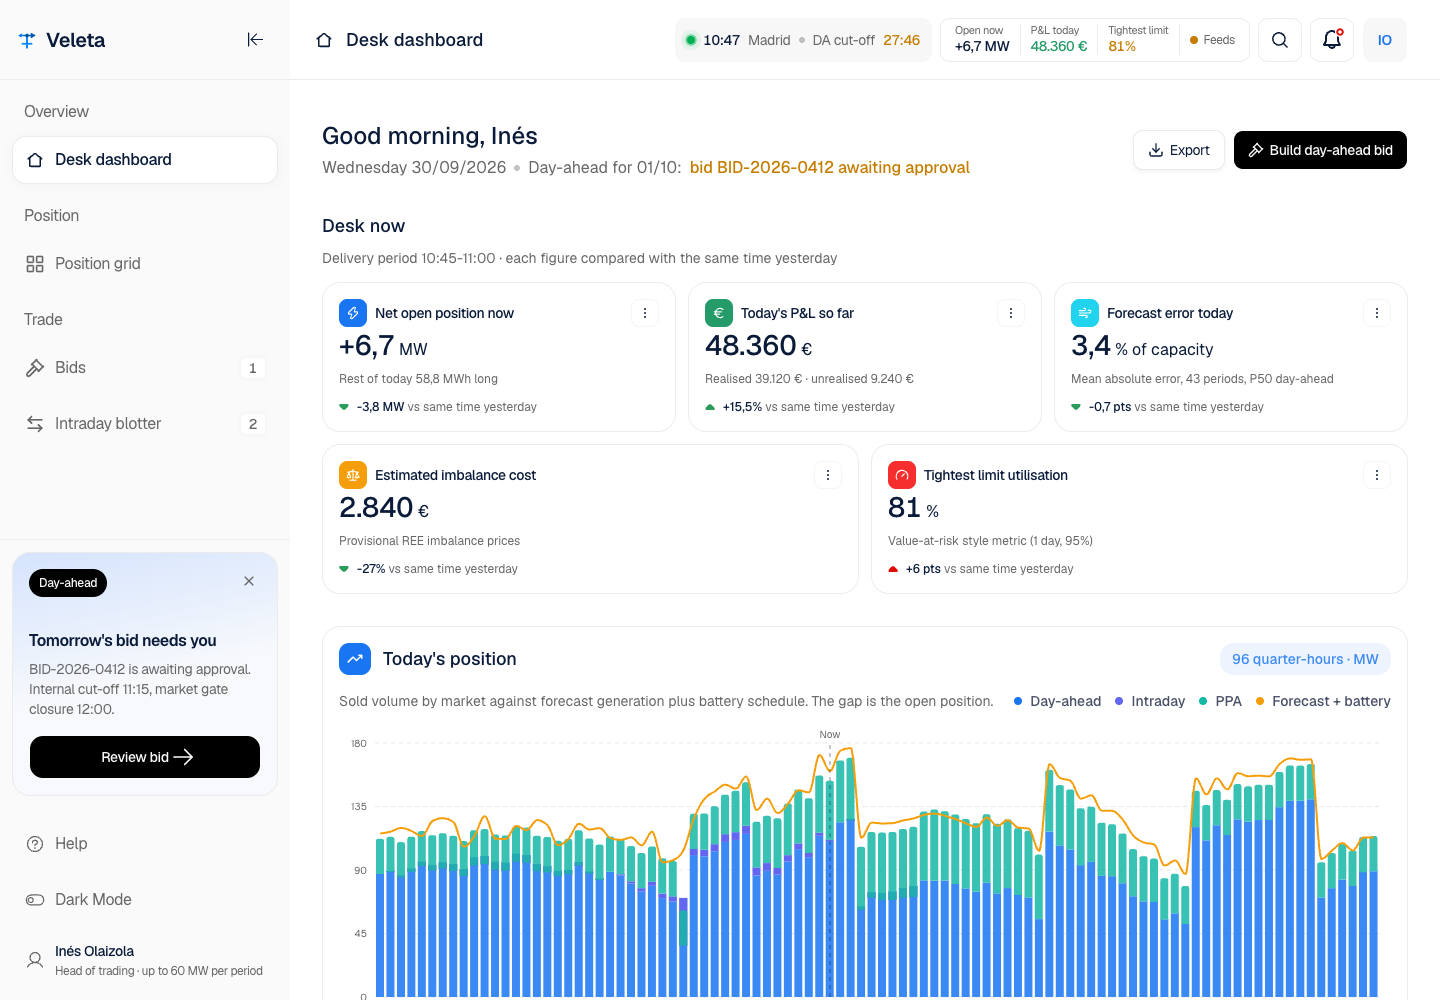Toggle PPA series in chart legend
The height and width of the screenshot is (1000, 1440).
click(x=1220, y=701)
